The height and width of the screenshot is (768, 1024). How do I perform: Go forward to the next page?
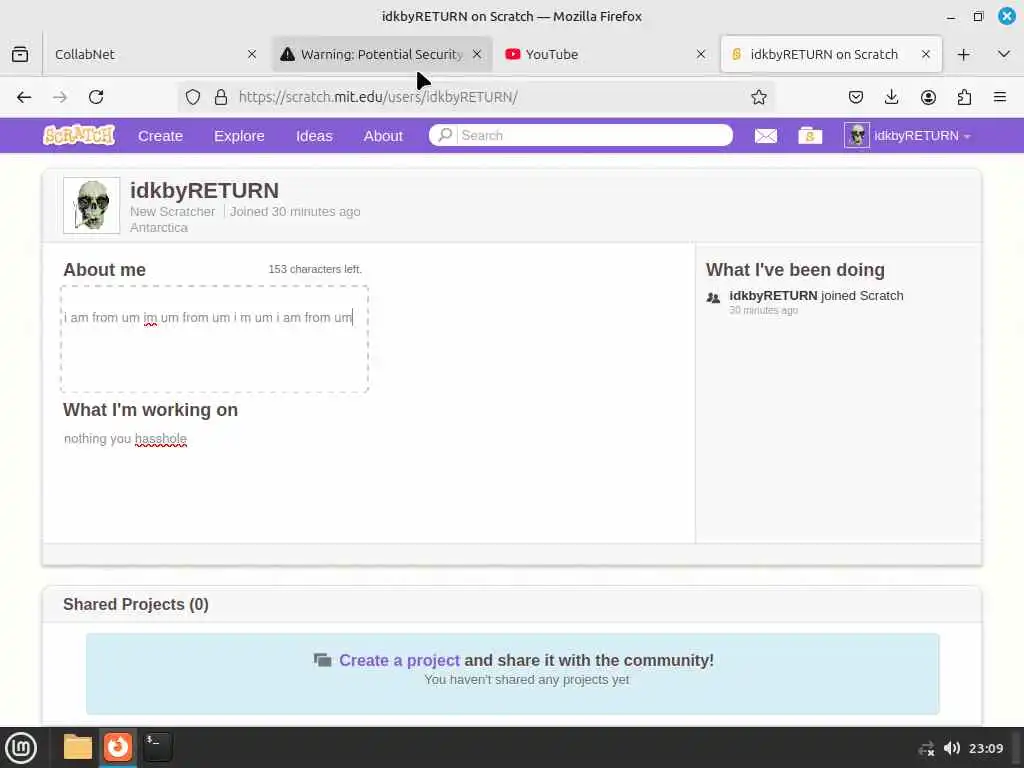coord(60,97)
